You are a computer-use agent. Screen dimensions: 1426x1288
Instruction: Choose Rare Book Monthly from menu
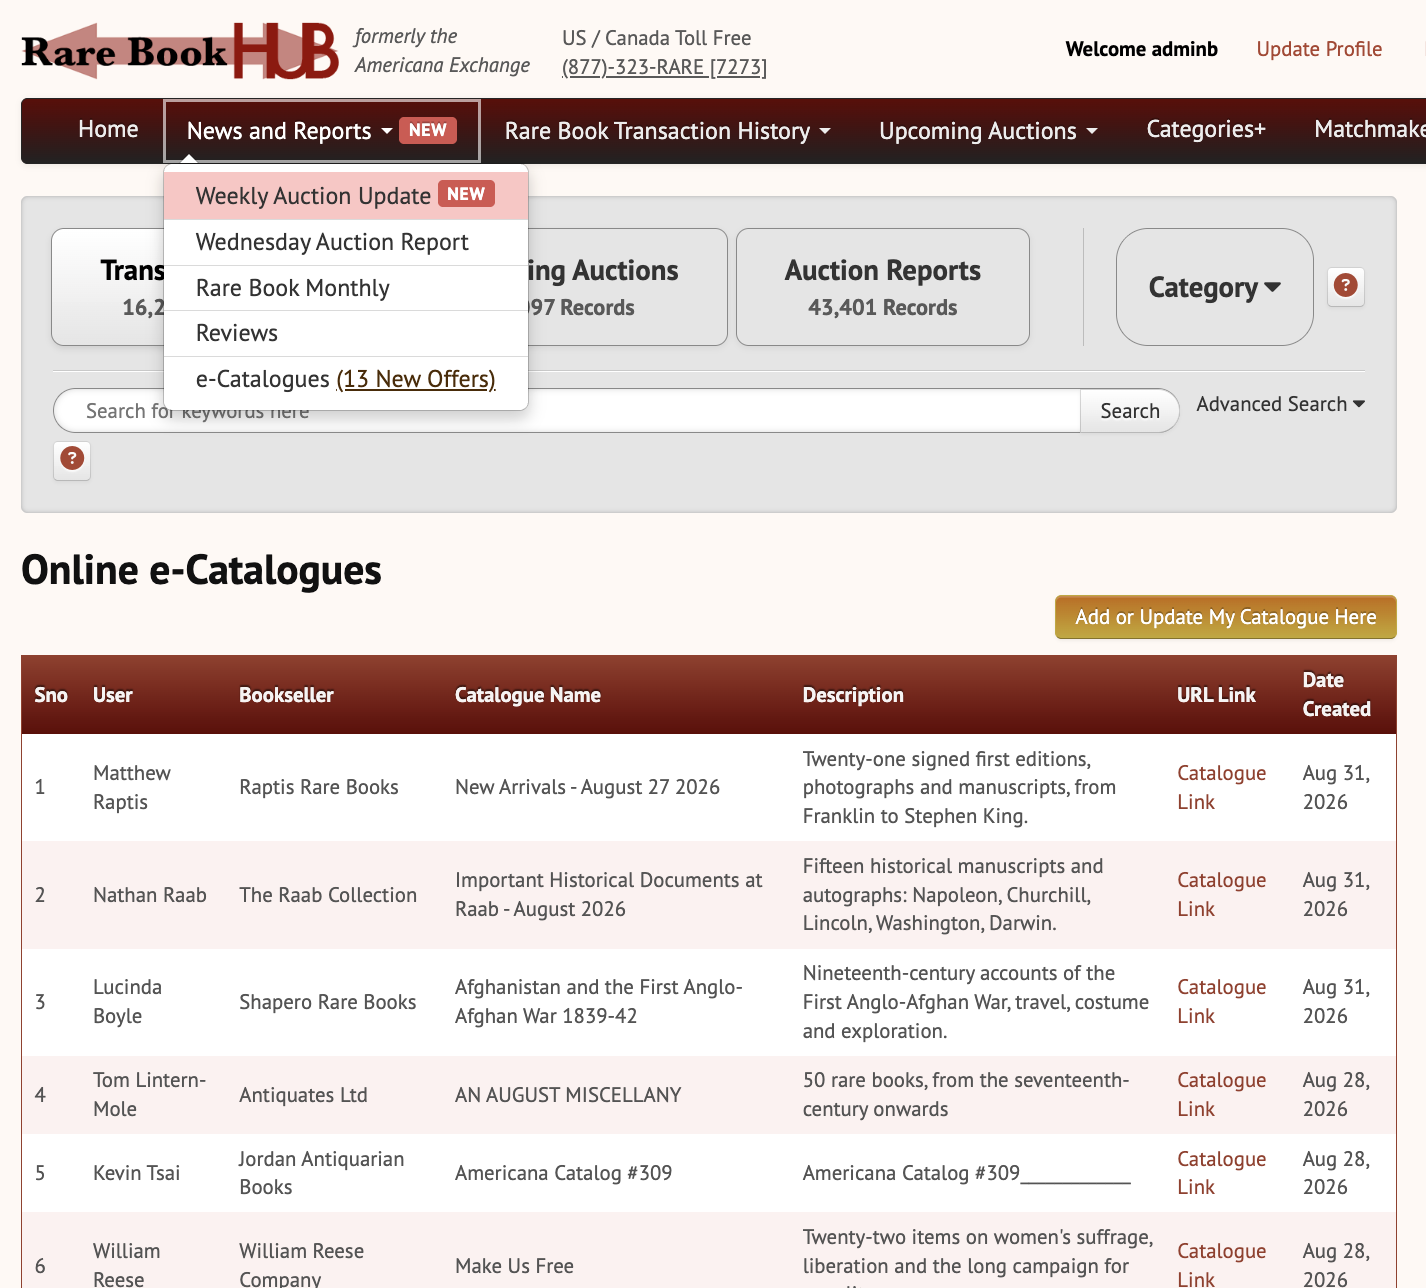tap(346, 288)
